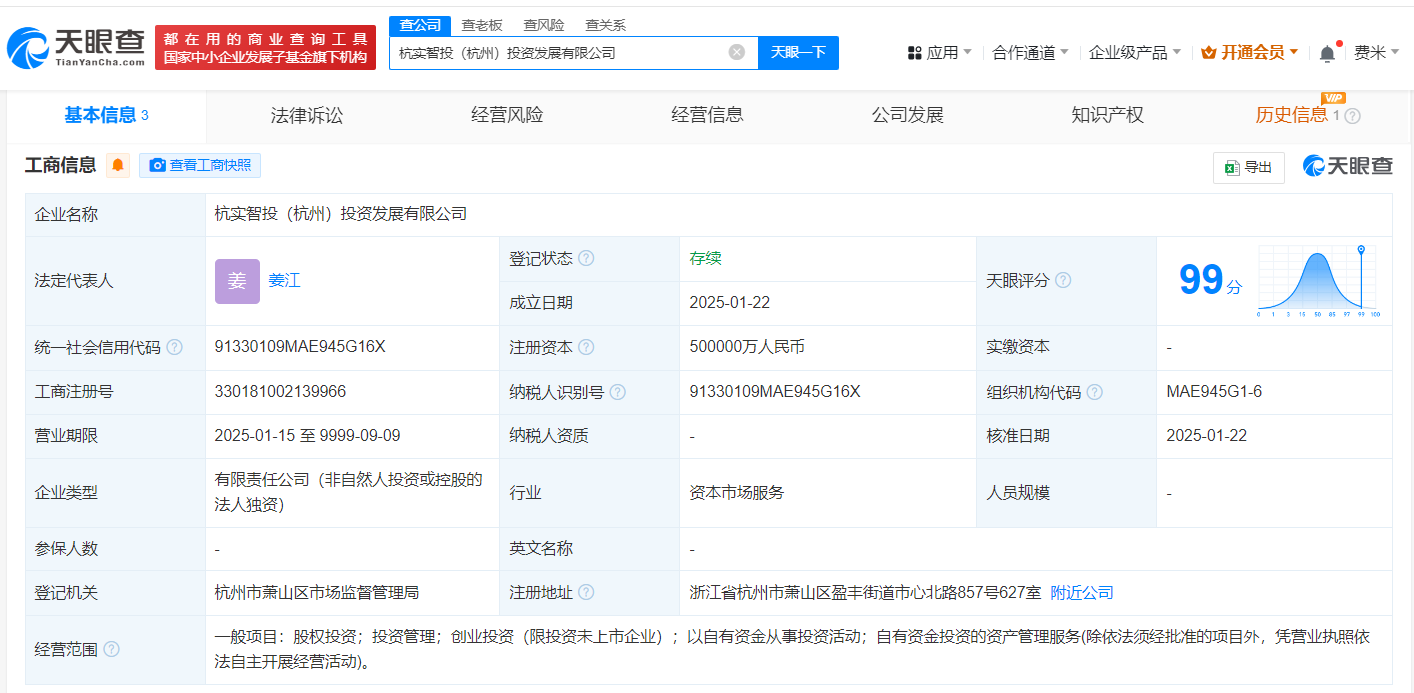Expand the 应用 dropdown menu

click(x=940, y=52)
